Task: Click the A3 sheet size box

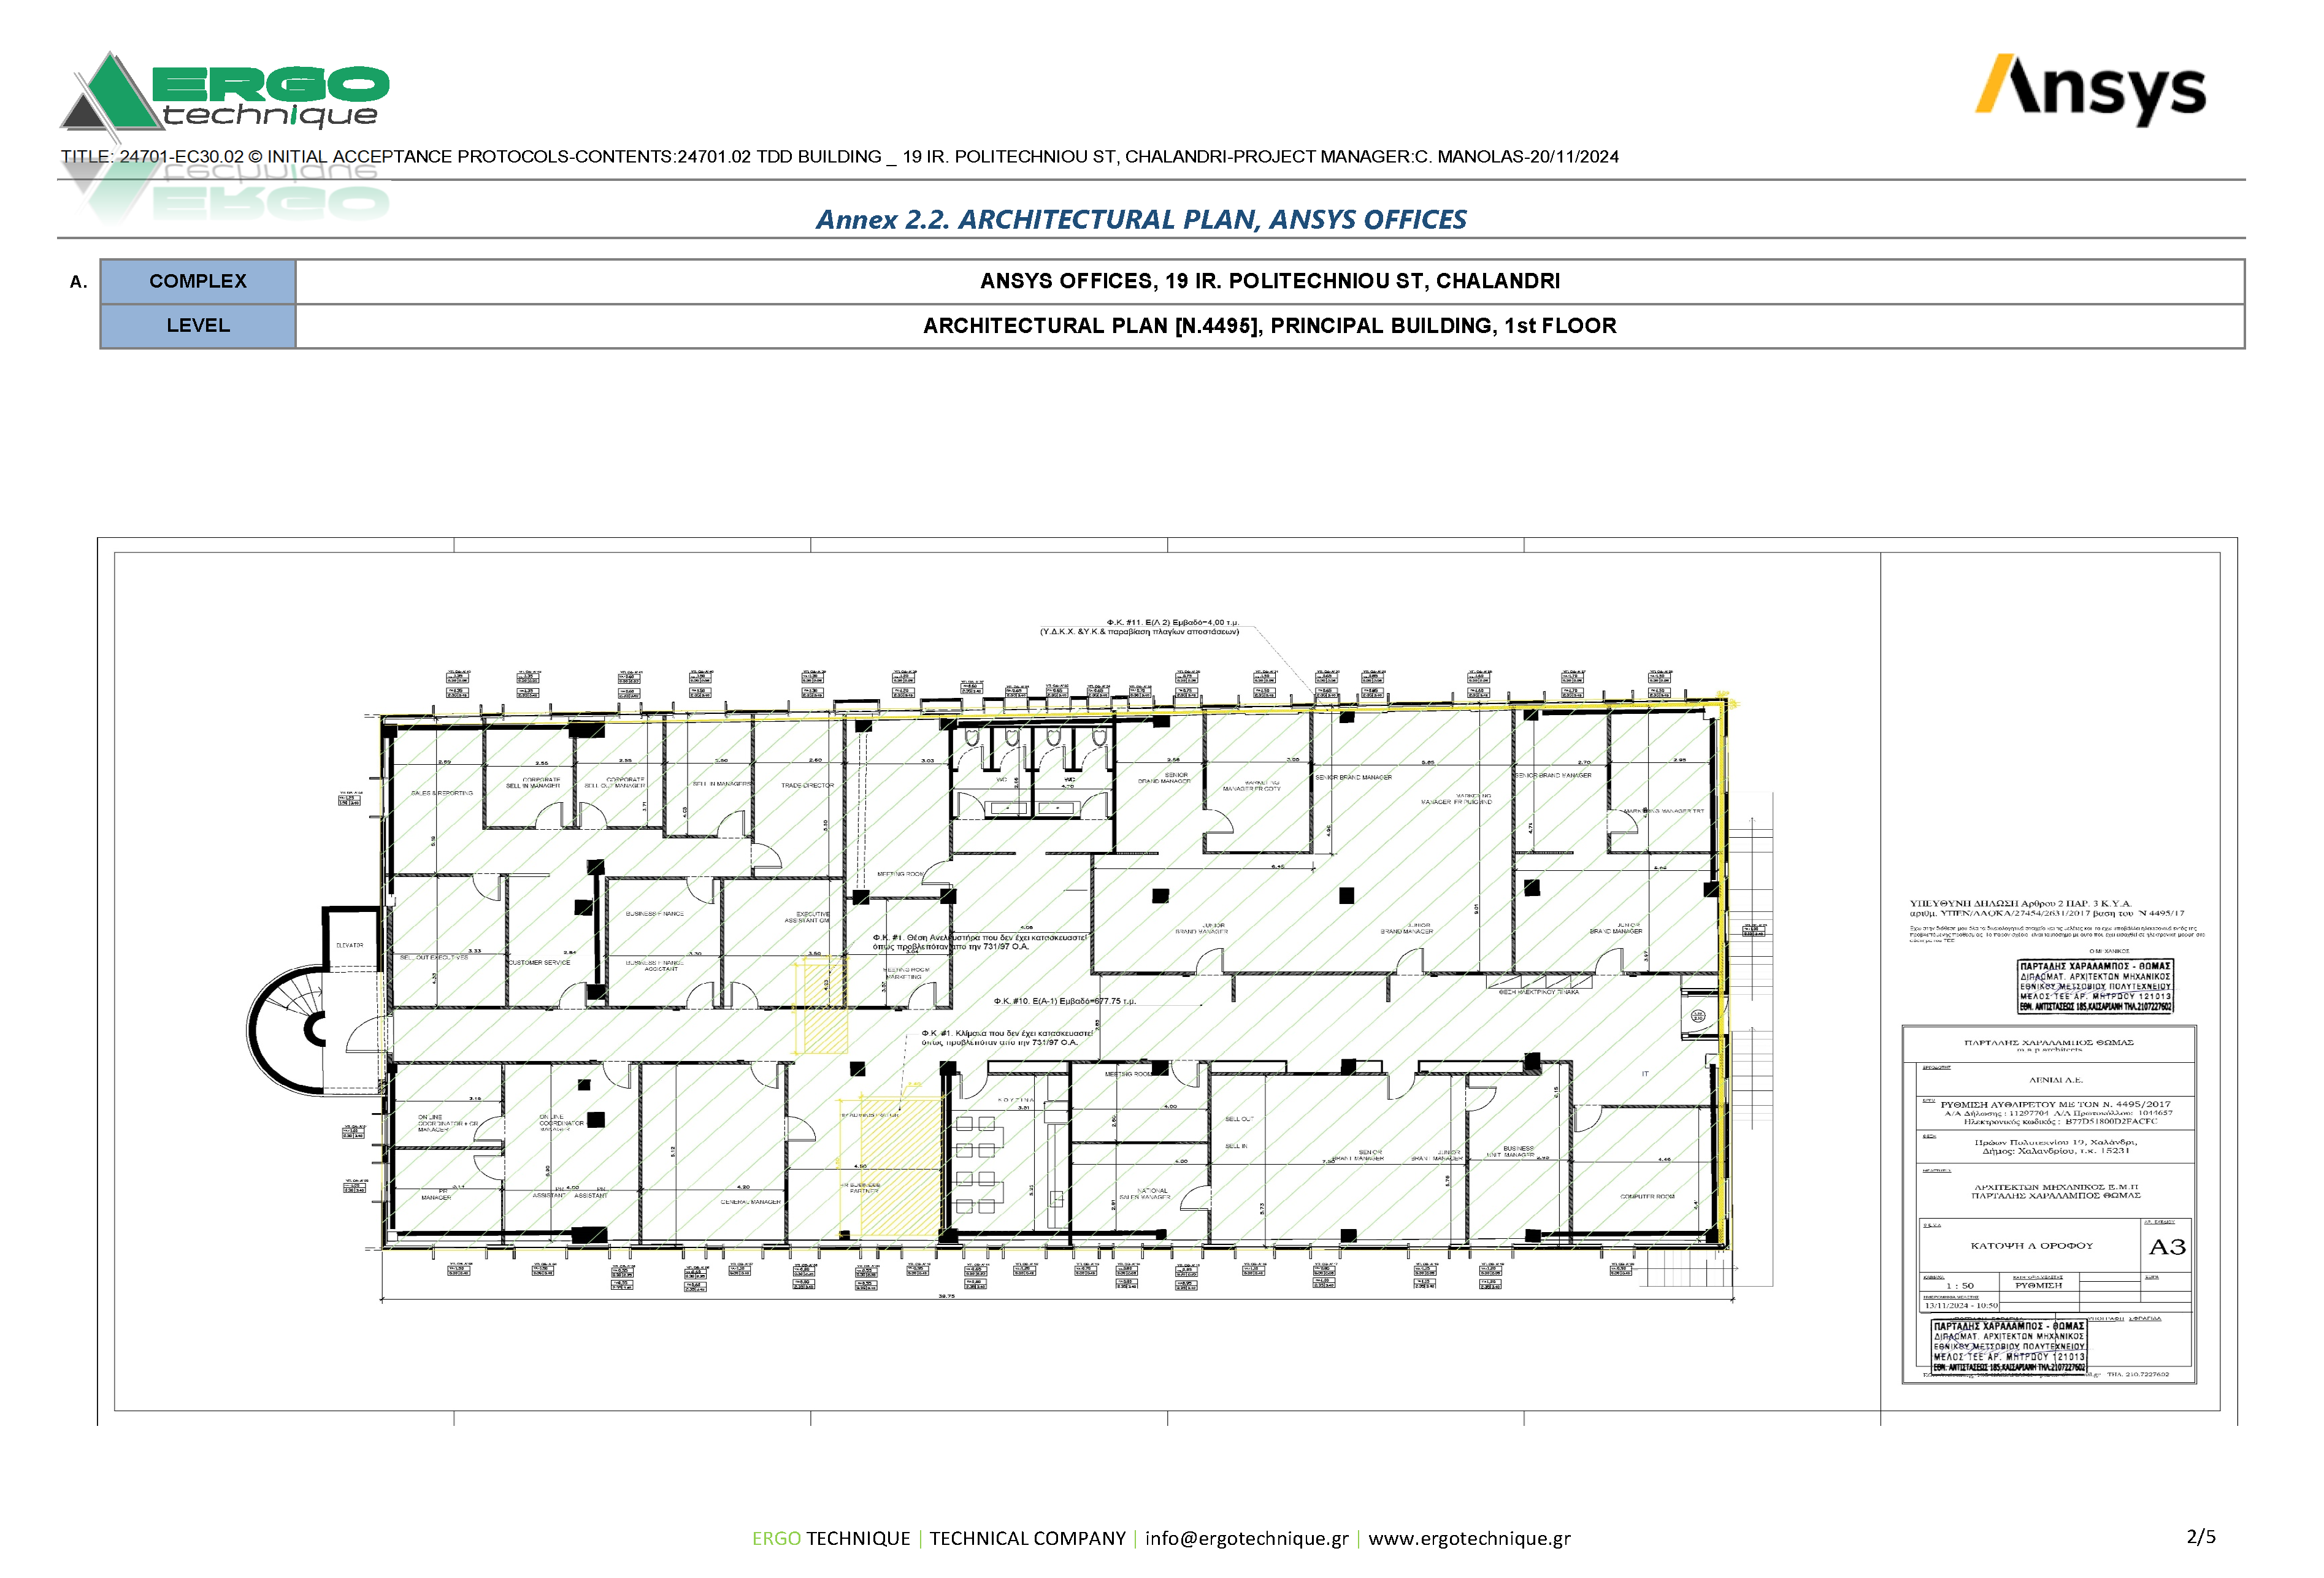Action: click(x=2166, y=1247)
